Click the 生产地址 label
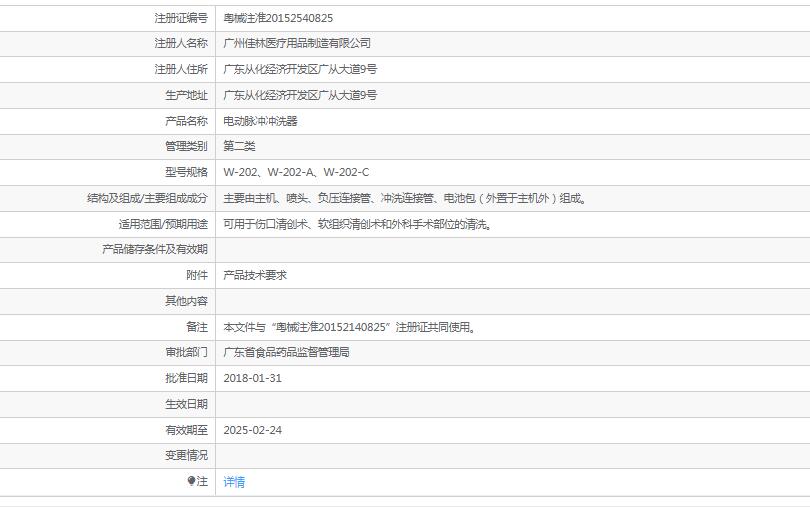This screenshot has height=507, width=810. tap(186, 95)
